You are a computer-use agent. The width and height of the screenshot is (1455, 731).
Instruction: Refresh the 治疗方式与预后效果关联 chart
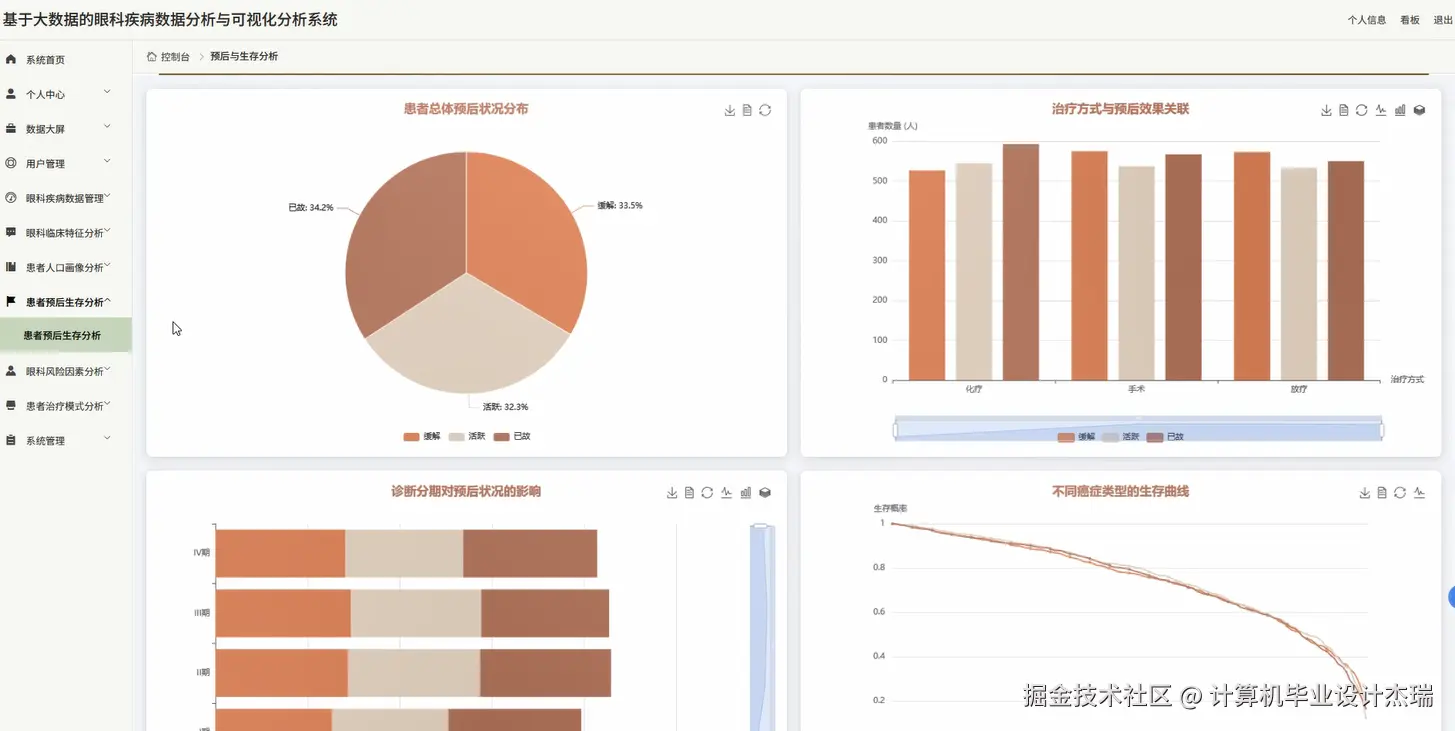[x=1361, y=110]
